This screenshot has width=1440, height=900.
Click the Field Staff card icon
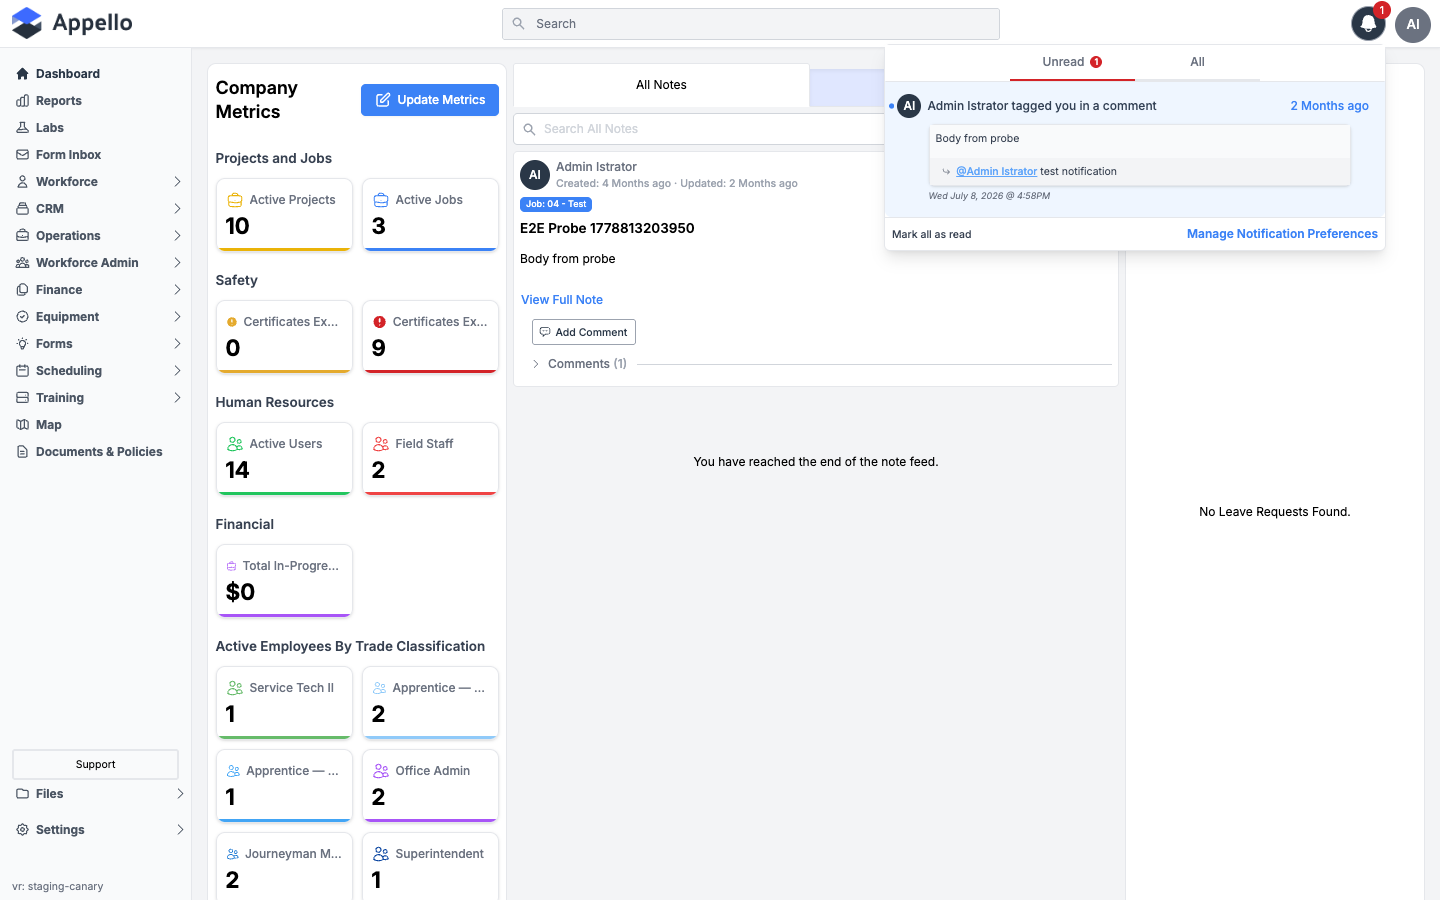pyautogui.click(x=381, y=444)
